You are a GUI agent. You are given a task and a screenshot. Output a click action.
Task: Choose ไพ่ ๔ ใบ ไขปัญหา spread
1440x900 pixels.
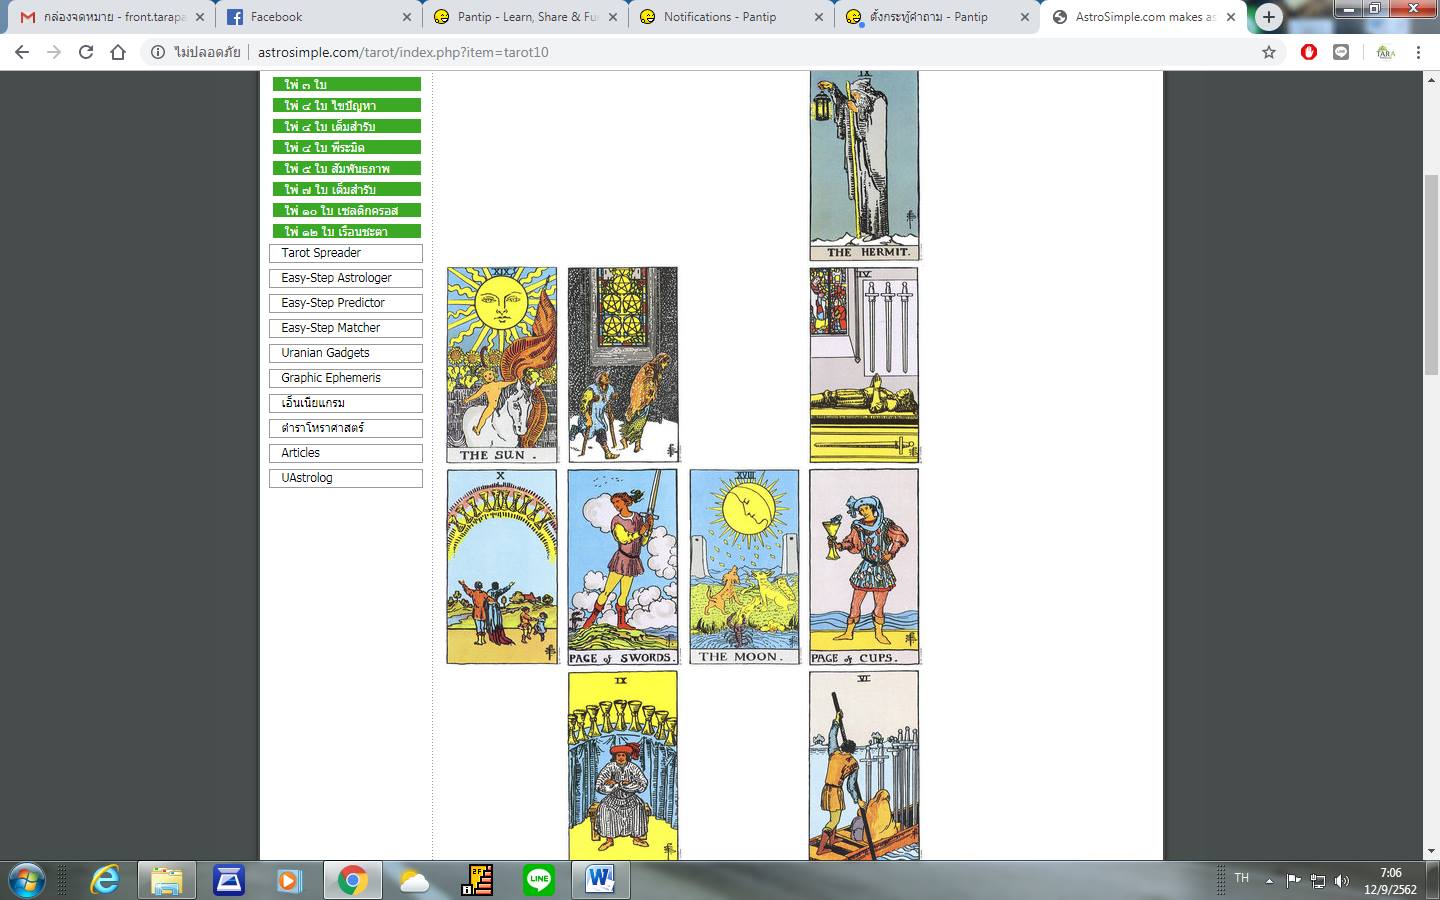tap(347, 105)
